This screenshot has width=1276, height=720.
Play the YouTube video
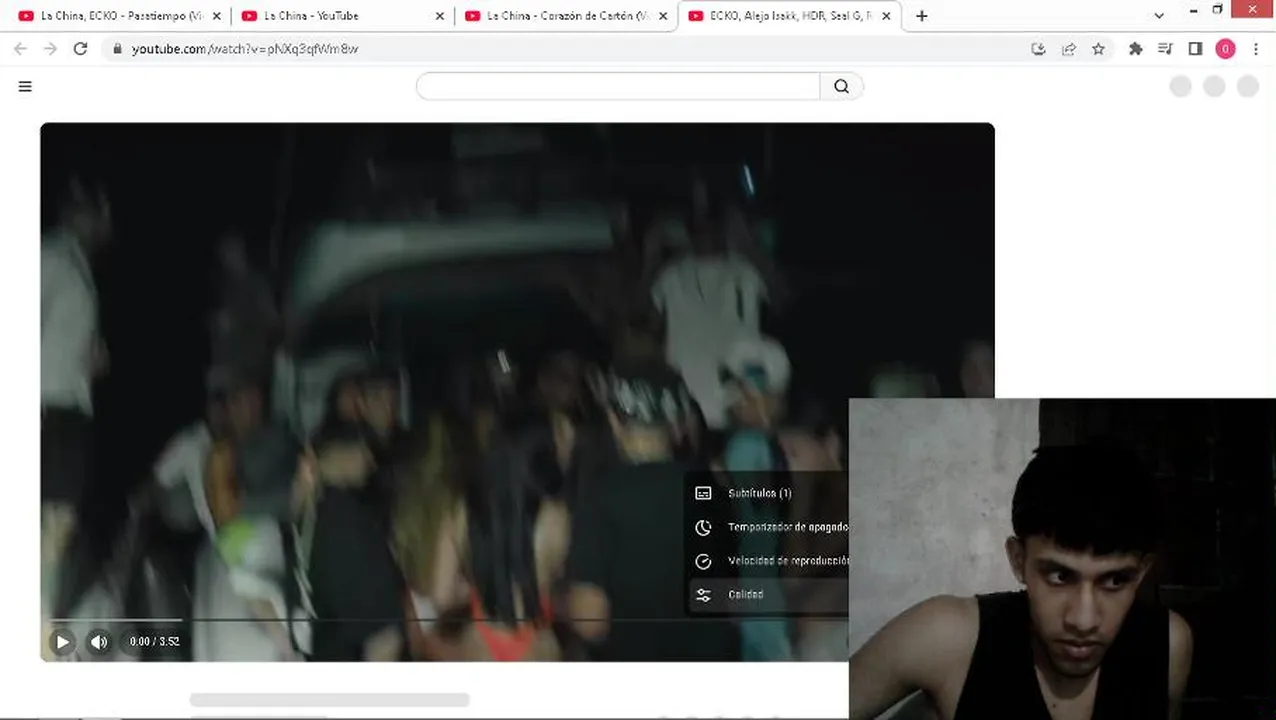pyautogui.click(x=62, y=642)
